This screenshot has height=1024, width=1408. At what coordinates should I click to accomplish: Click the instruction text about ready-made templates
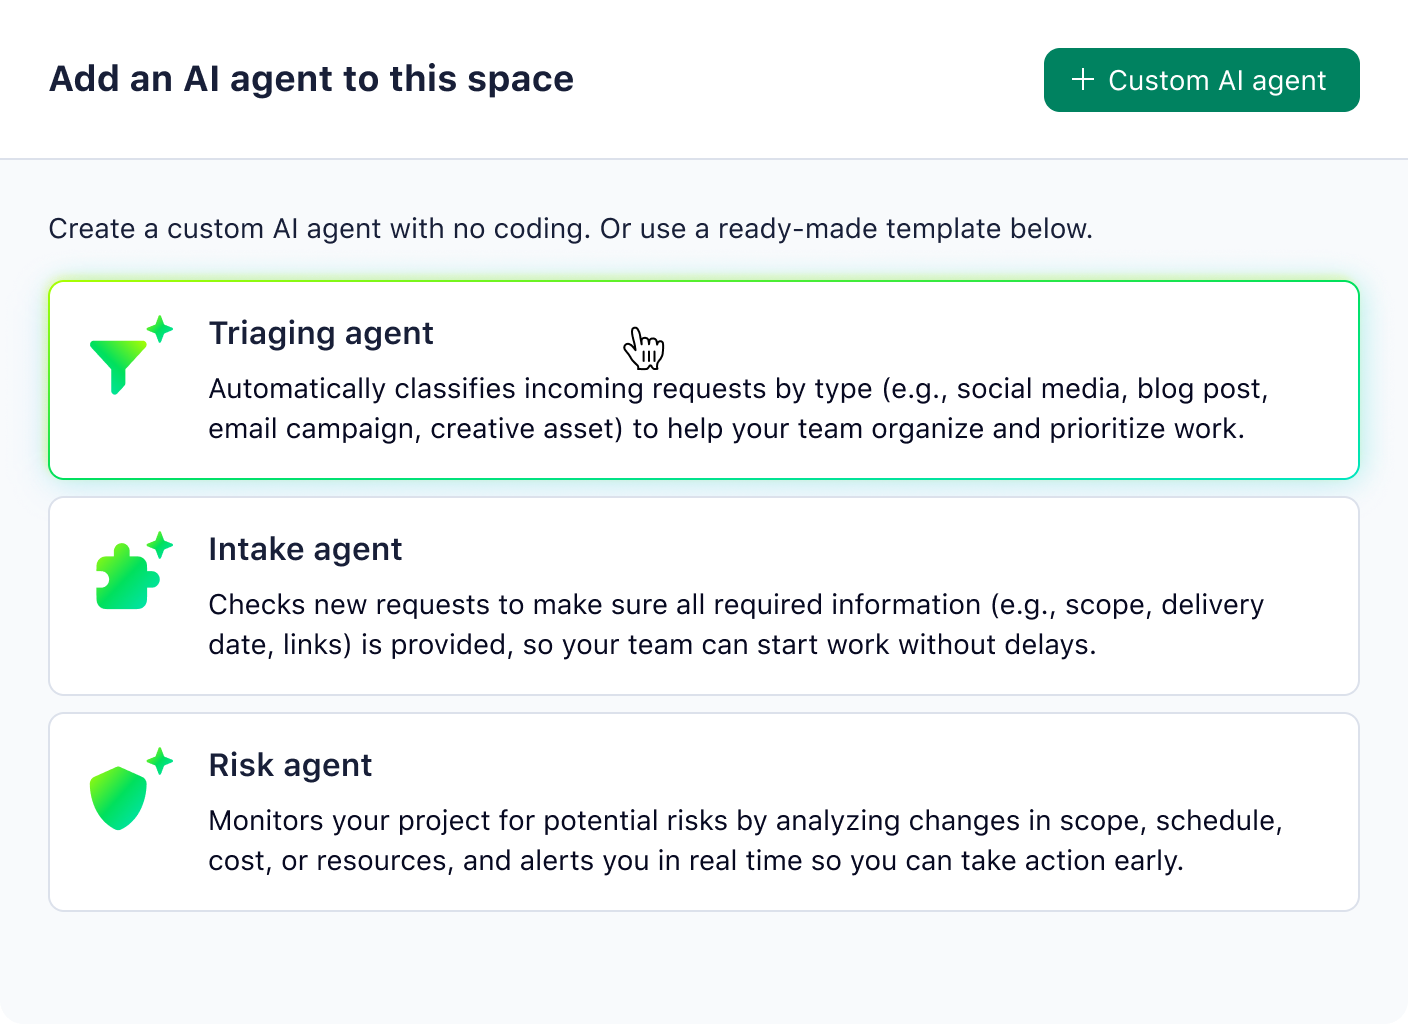coord(571,228)
